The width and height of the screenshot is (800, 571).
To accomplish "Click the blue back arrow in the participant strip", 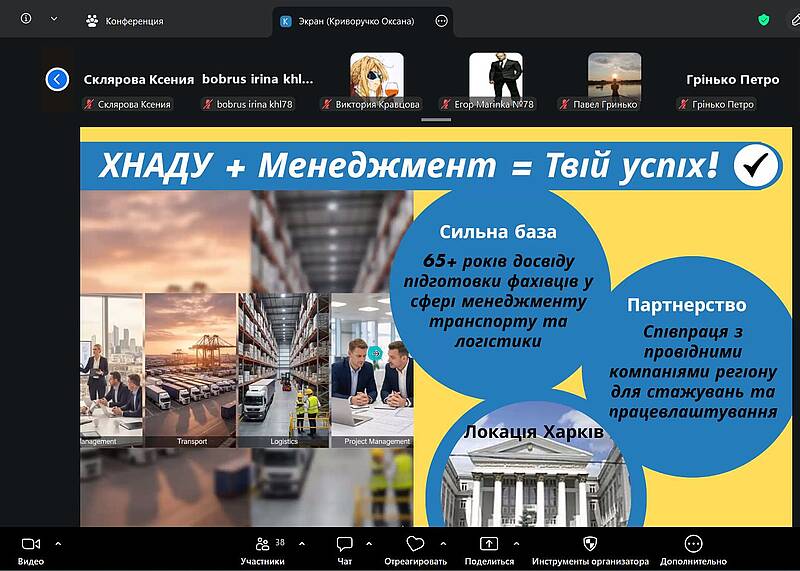I will [57, 79].
